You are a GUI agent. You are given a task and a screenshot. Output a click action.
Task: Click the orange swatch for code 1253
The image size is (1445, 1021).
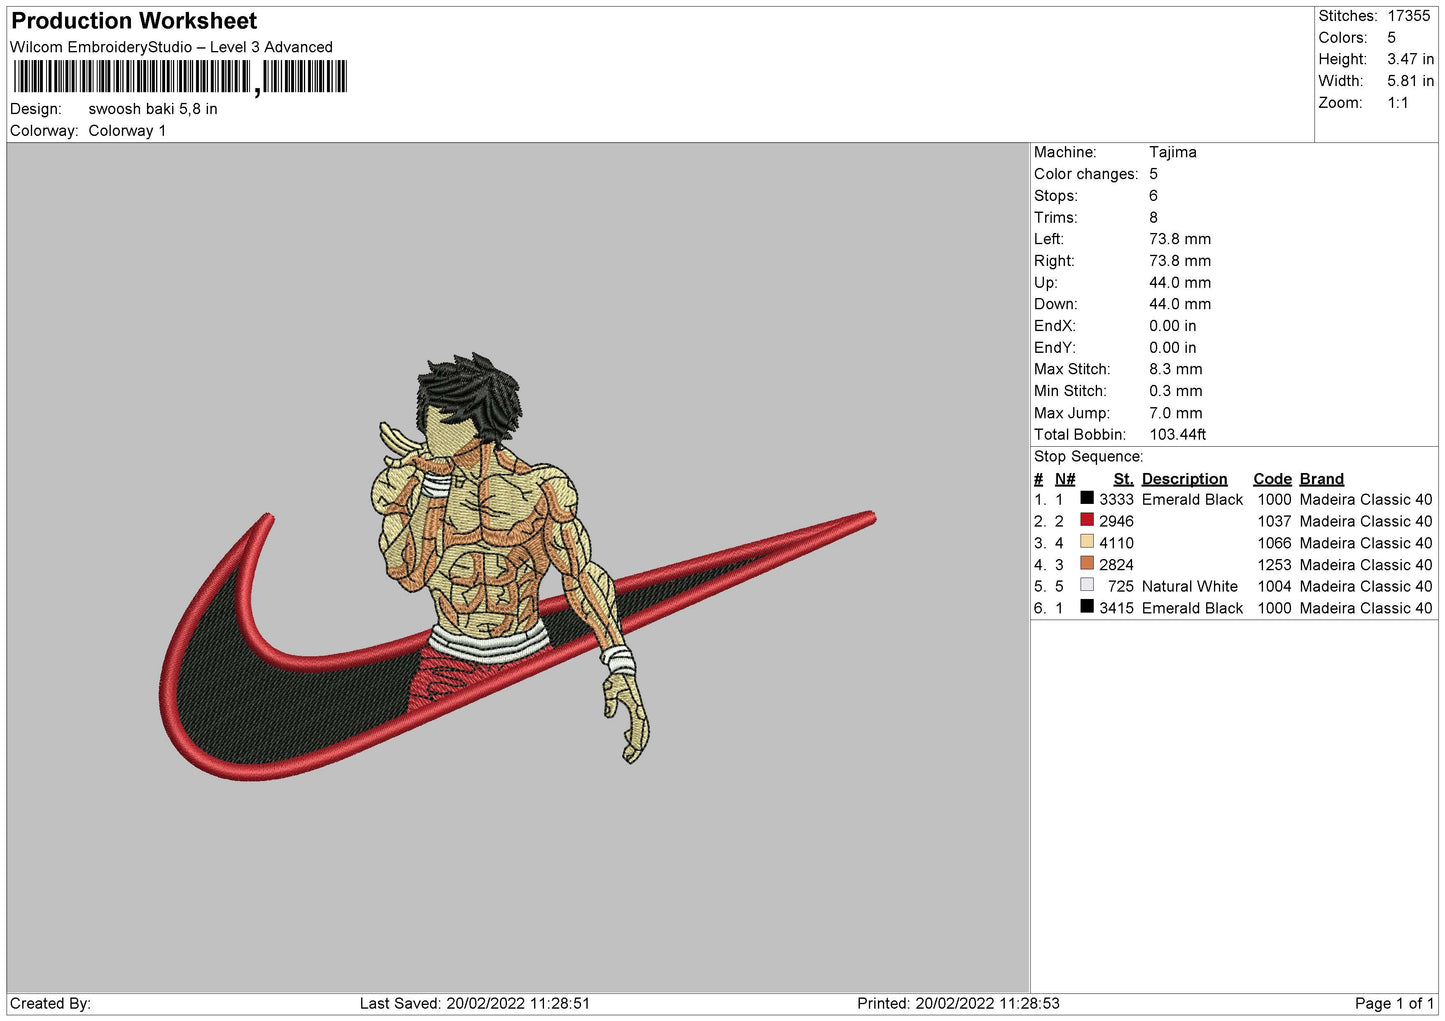click(1086, 564)
